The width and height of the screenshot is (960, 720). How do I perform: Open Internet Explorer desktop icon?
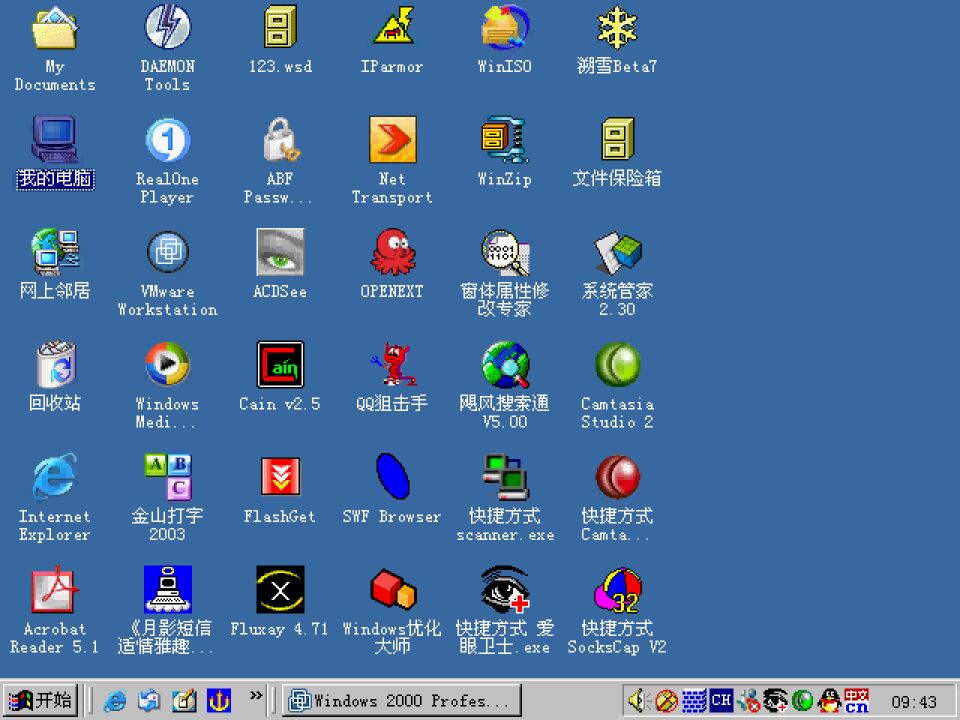(54, 477)
